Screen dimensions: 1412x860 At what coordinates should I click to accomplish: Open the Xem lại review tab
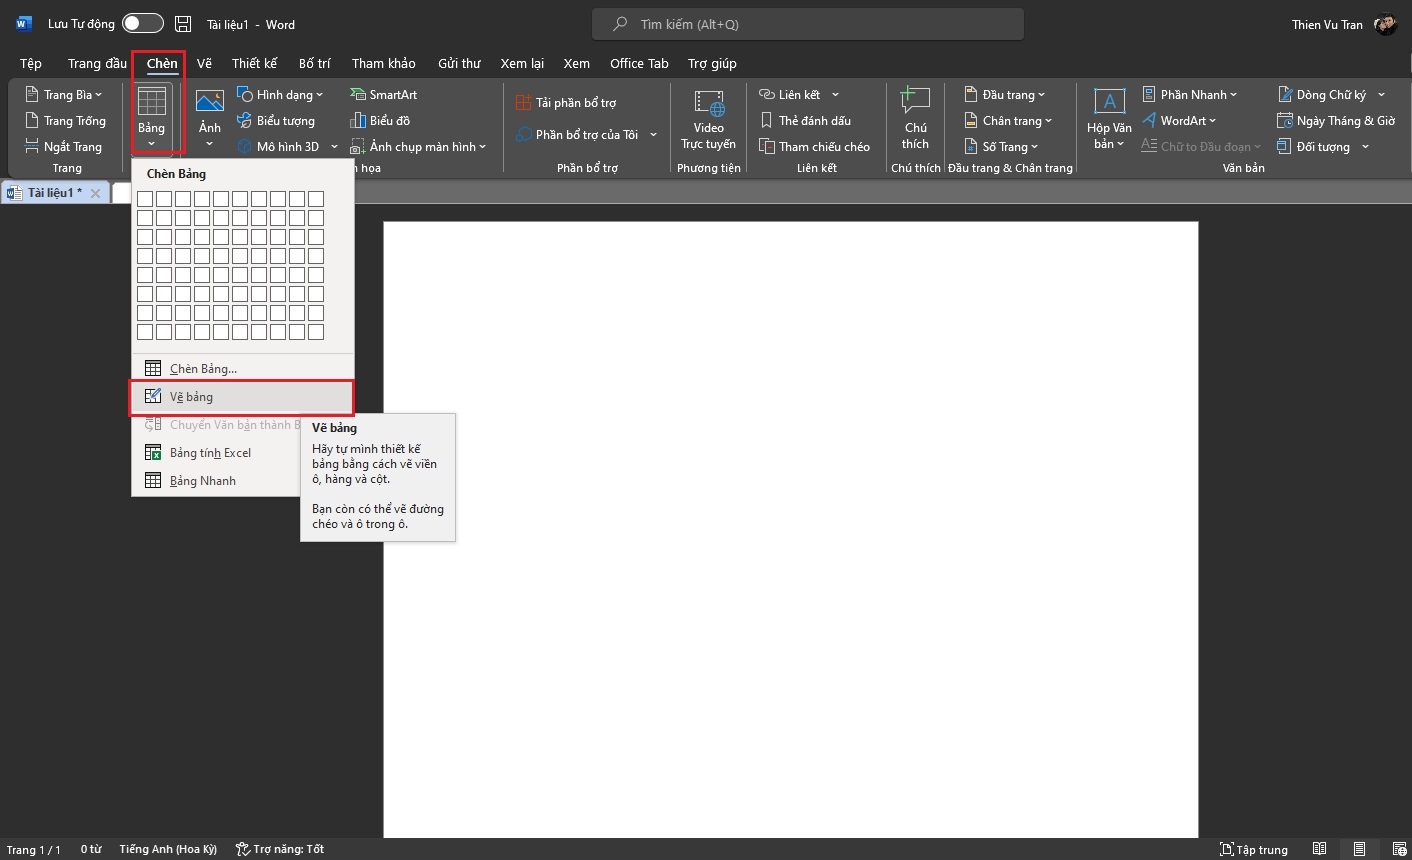pyautogui.click(x=522, y=63)
